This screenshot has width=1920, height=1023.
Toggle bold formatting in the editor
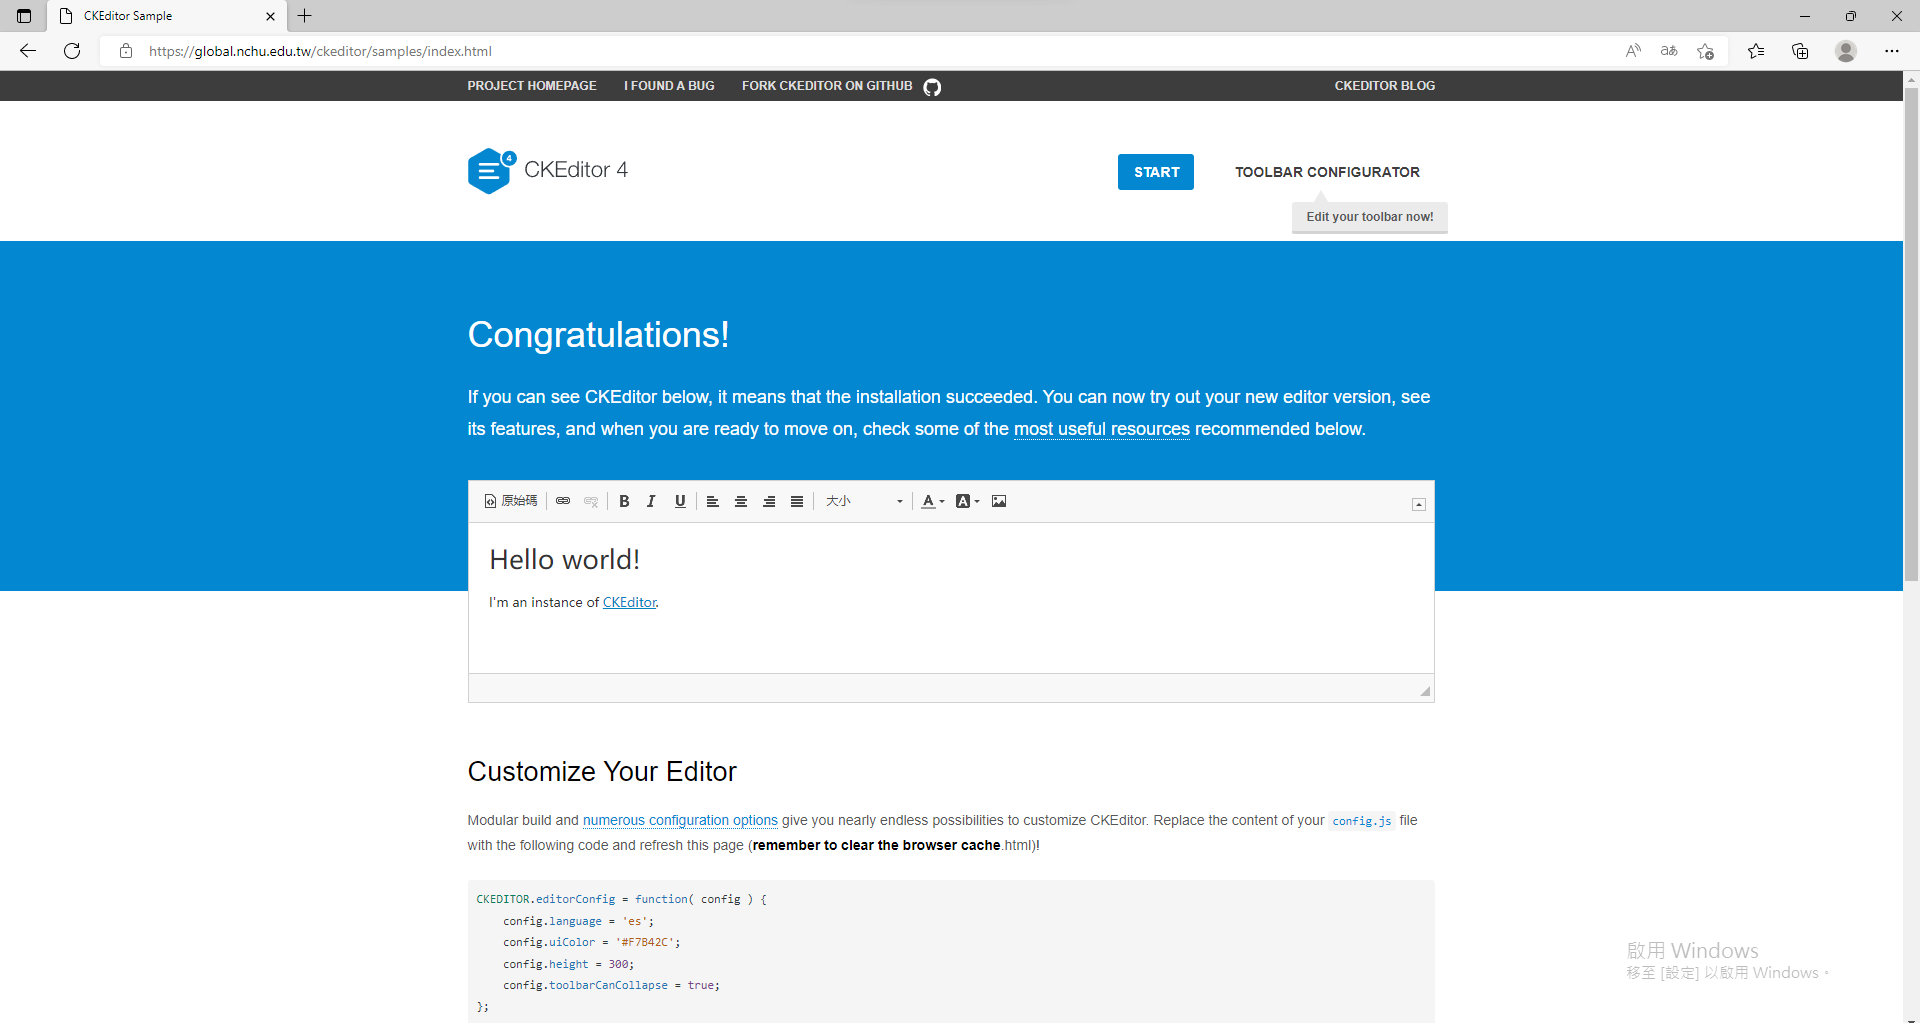click(624, 501)
